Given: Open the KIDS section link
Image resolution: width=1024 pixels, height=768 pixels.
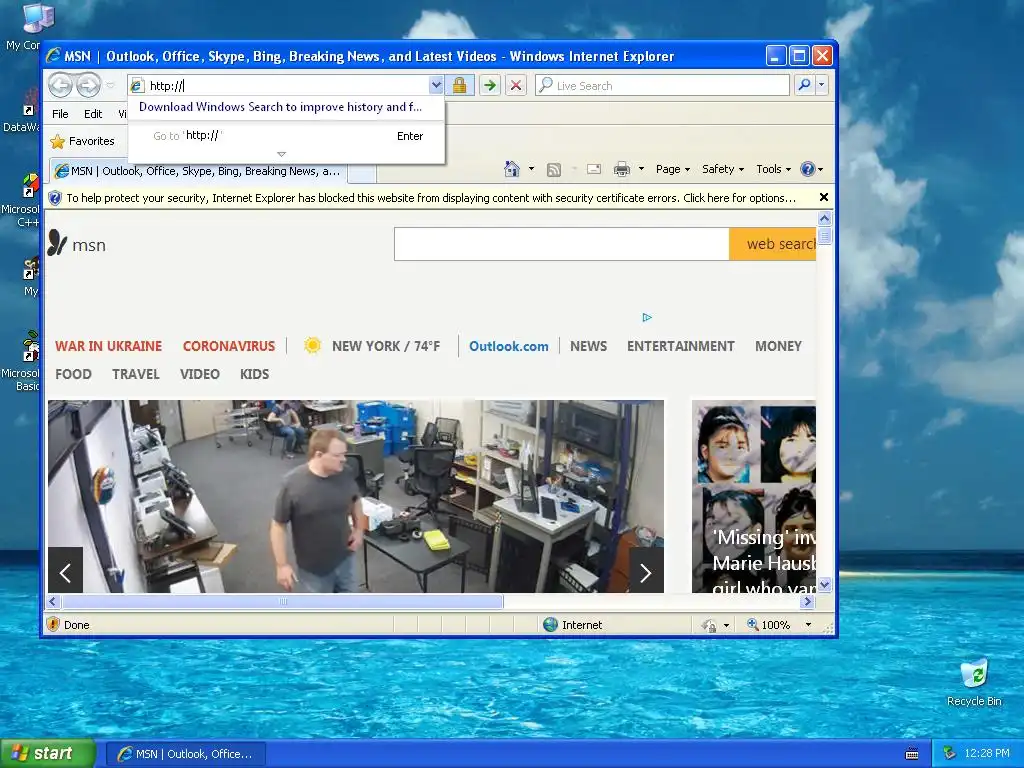Looking at the screenshot, I should (255, 374).
